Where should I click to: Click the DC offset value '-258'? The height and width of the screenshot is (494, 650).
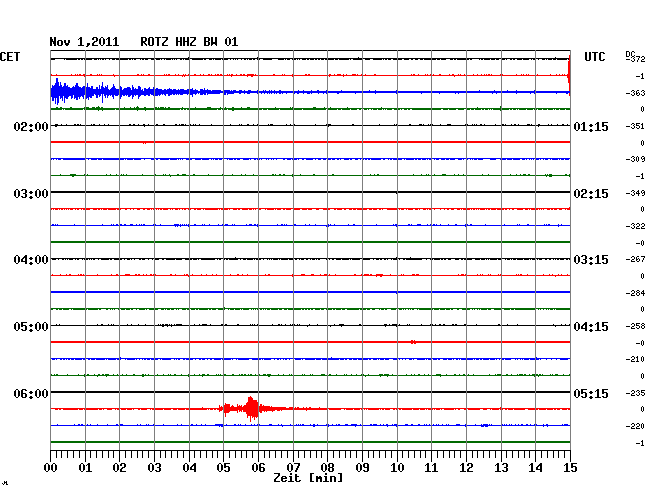tap(635, 326)
